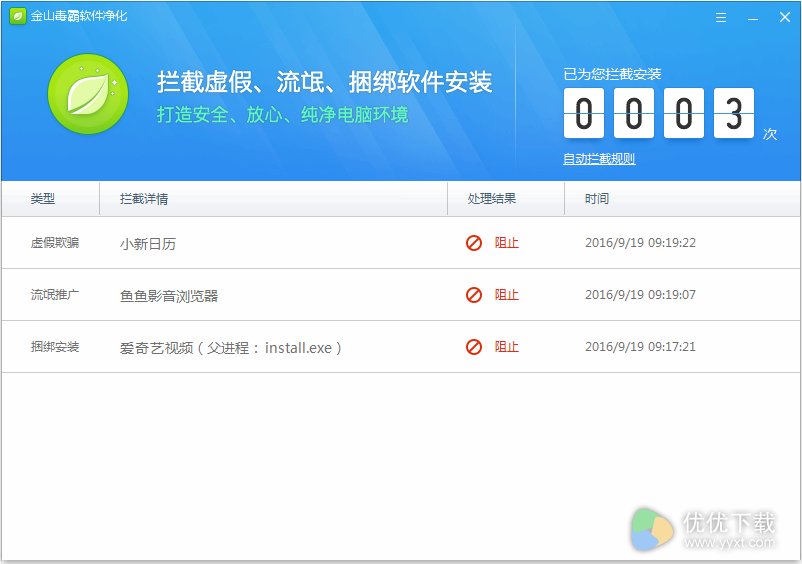The height and width of the screenshot is (564, 802).
Task: Open the 自动拦截规则 link
Action: [599, 159]
